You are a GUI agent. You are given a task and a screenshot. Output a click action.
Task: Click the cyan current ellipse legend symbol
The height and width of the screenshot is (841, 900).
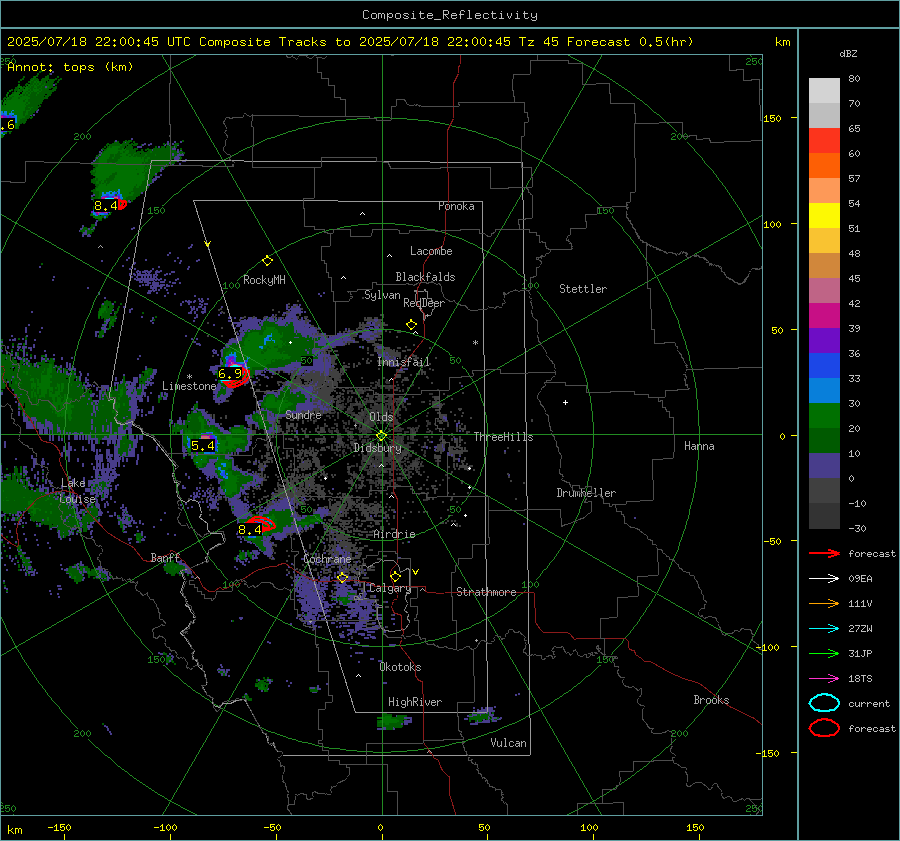(824, 703)
